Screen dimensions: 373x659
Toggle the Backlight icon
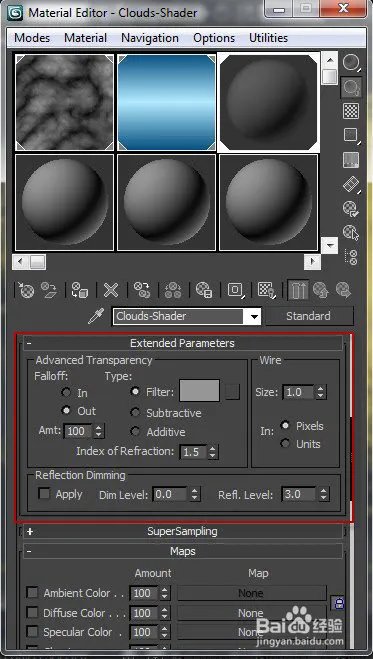click(x=351, y=87)
